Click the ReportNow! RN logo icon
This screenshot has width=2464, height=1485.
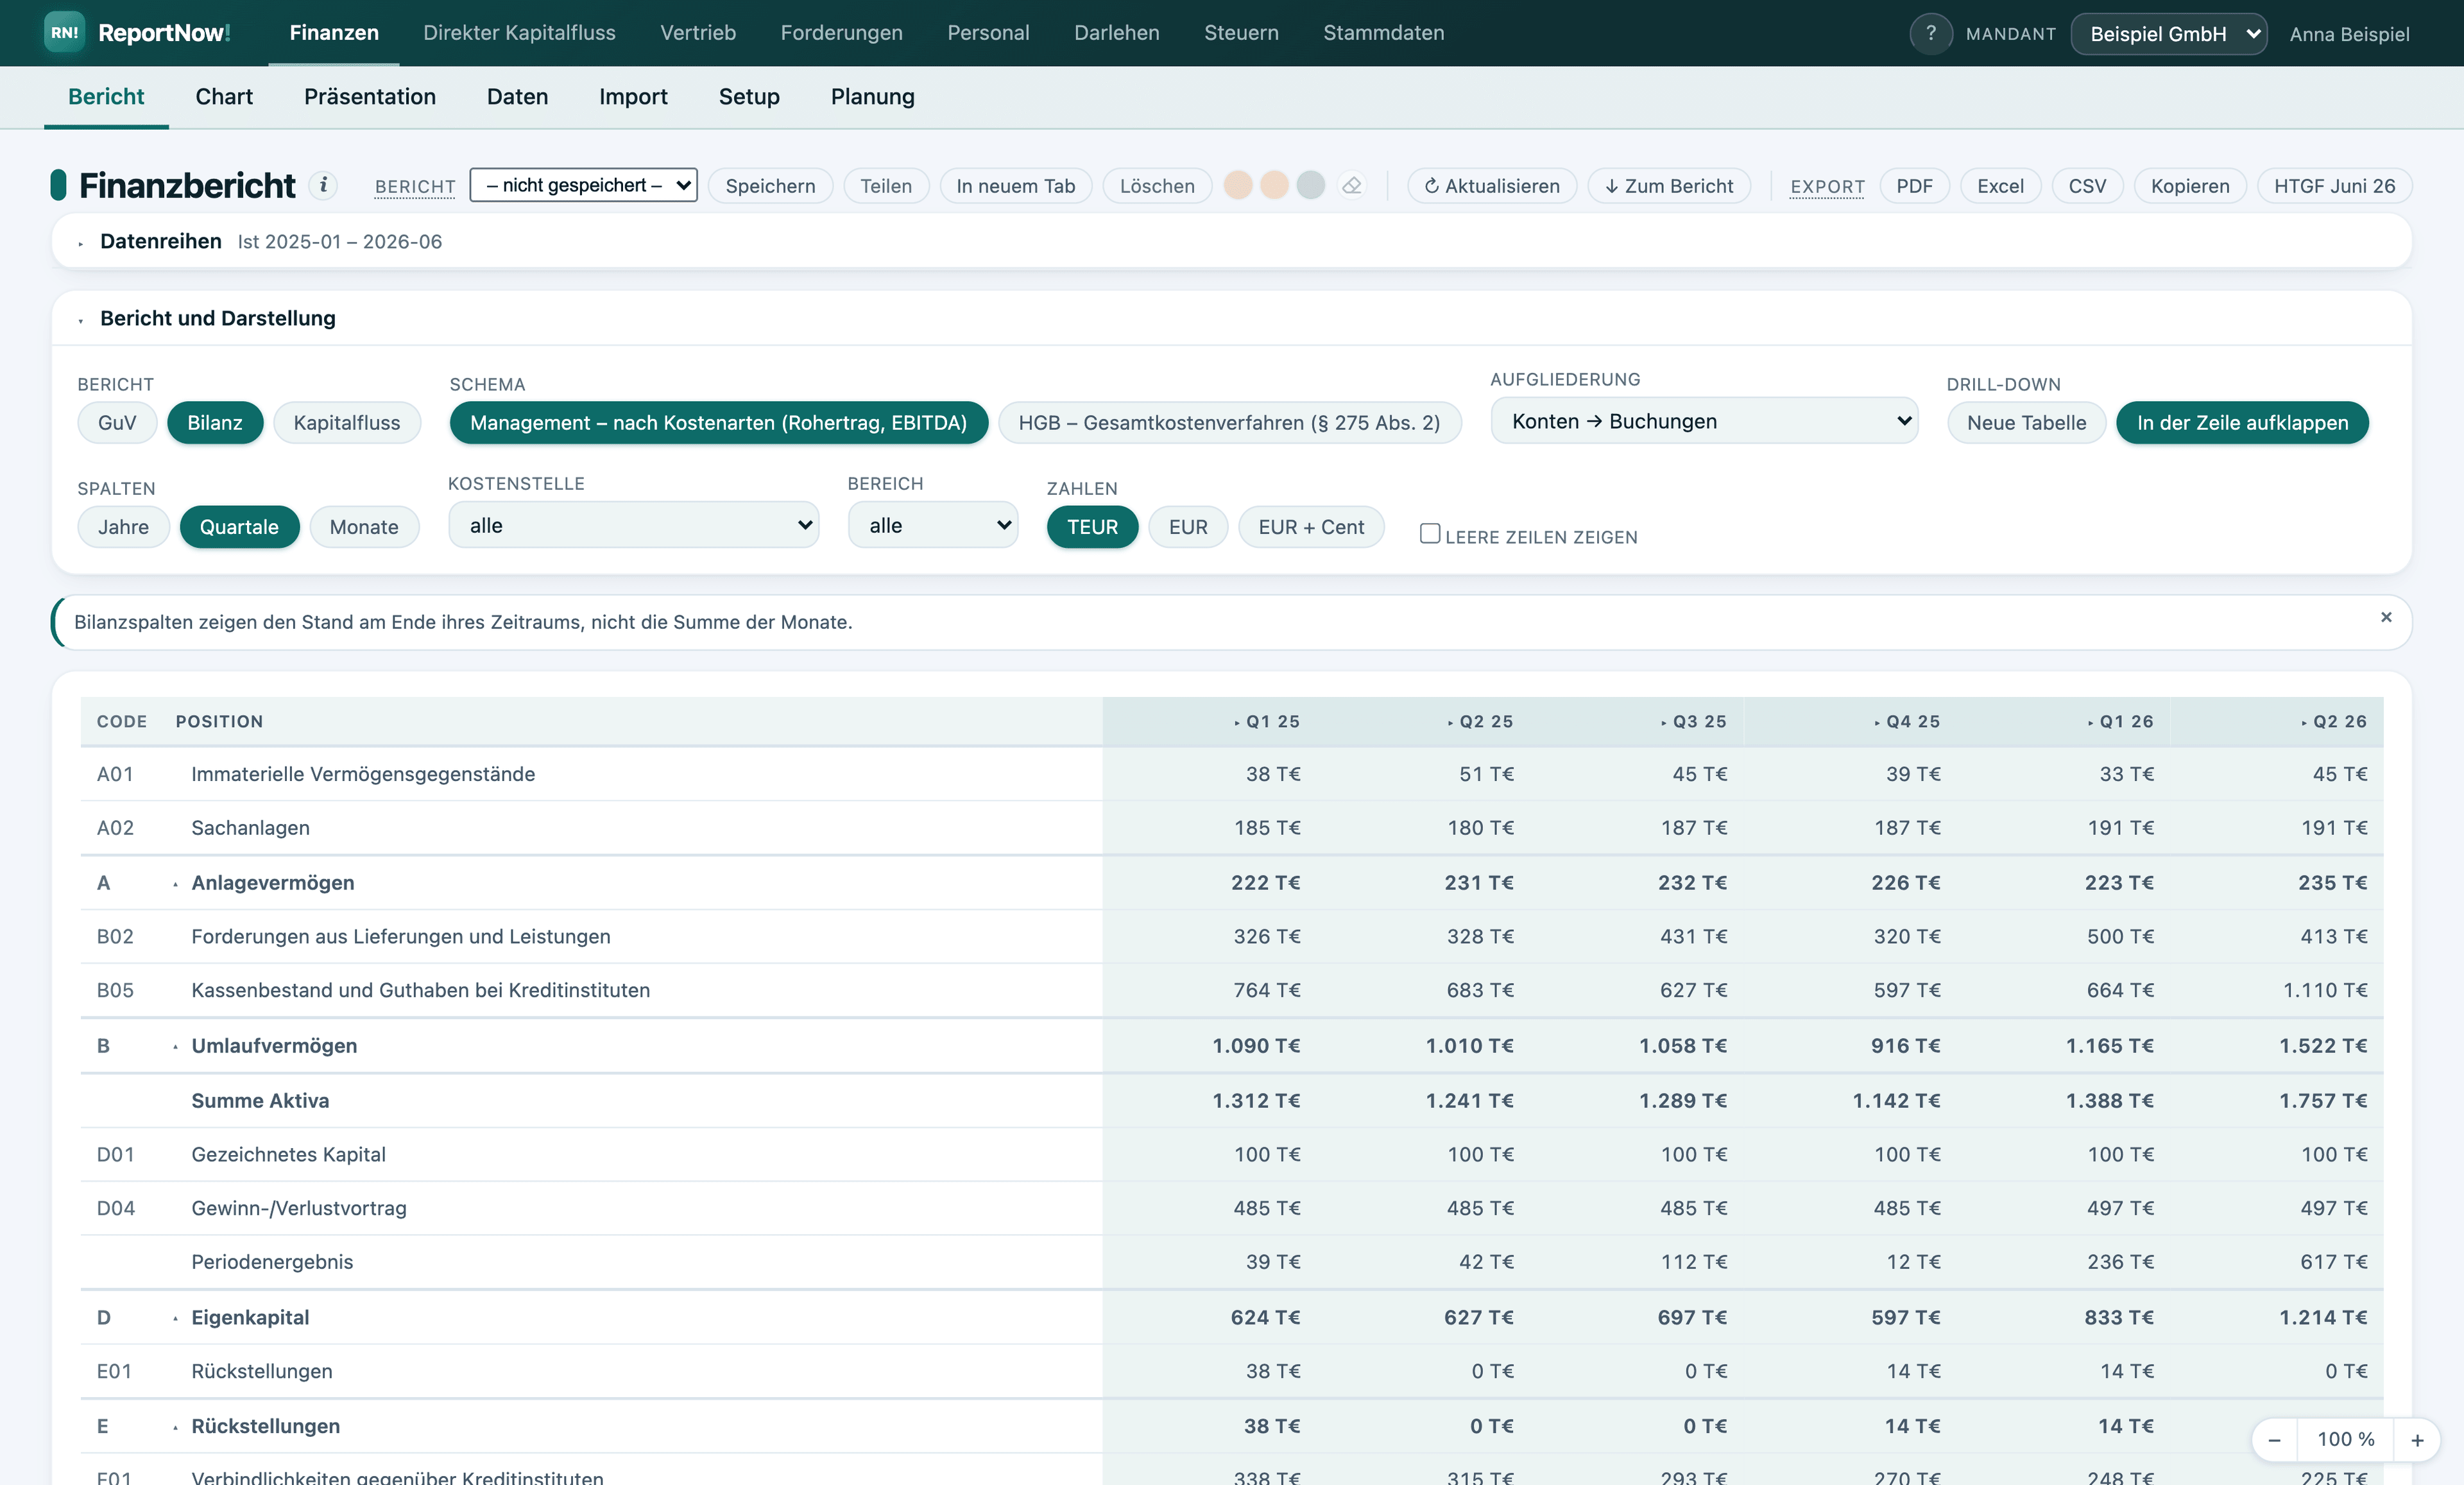point(64,33)
